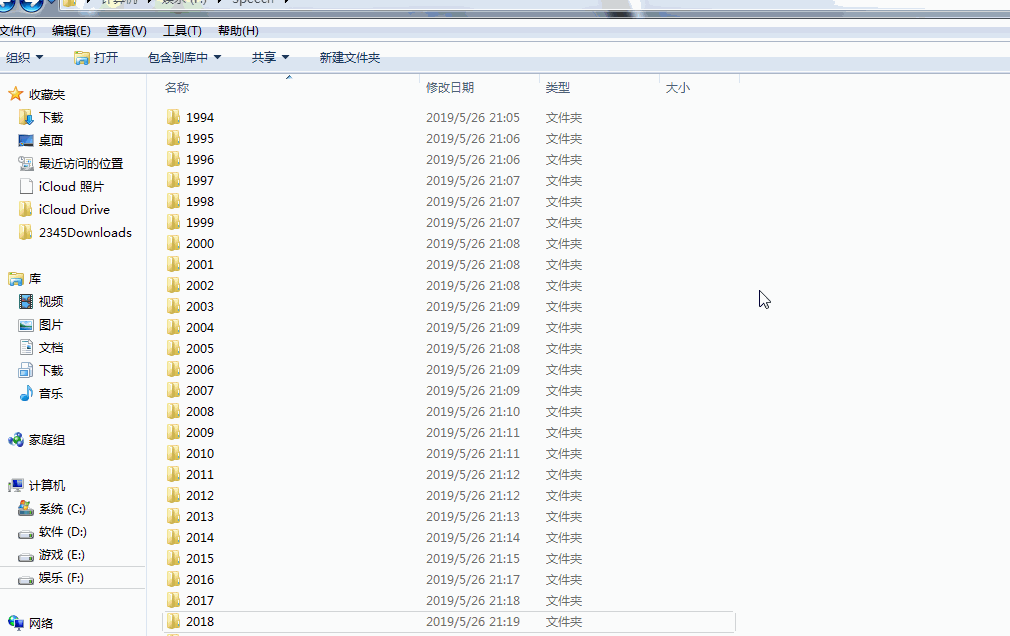Select the 2006 folder
Viewport: 1010px width, 636px height.
[200, 369]
